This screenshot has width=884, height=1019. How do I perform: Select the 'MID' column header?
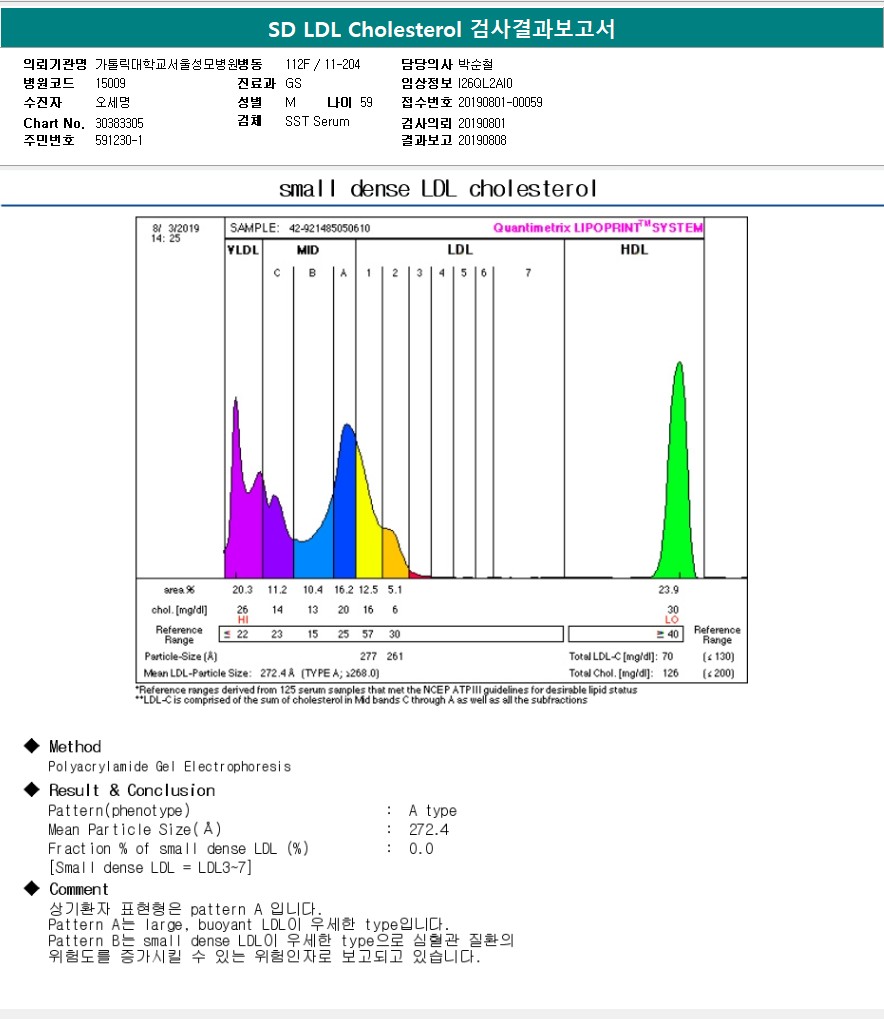click(307, 250)
